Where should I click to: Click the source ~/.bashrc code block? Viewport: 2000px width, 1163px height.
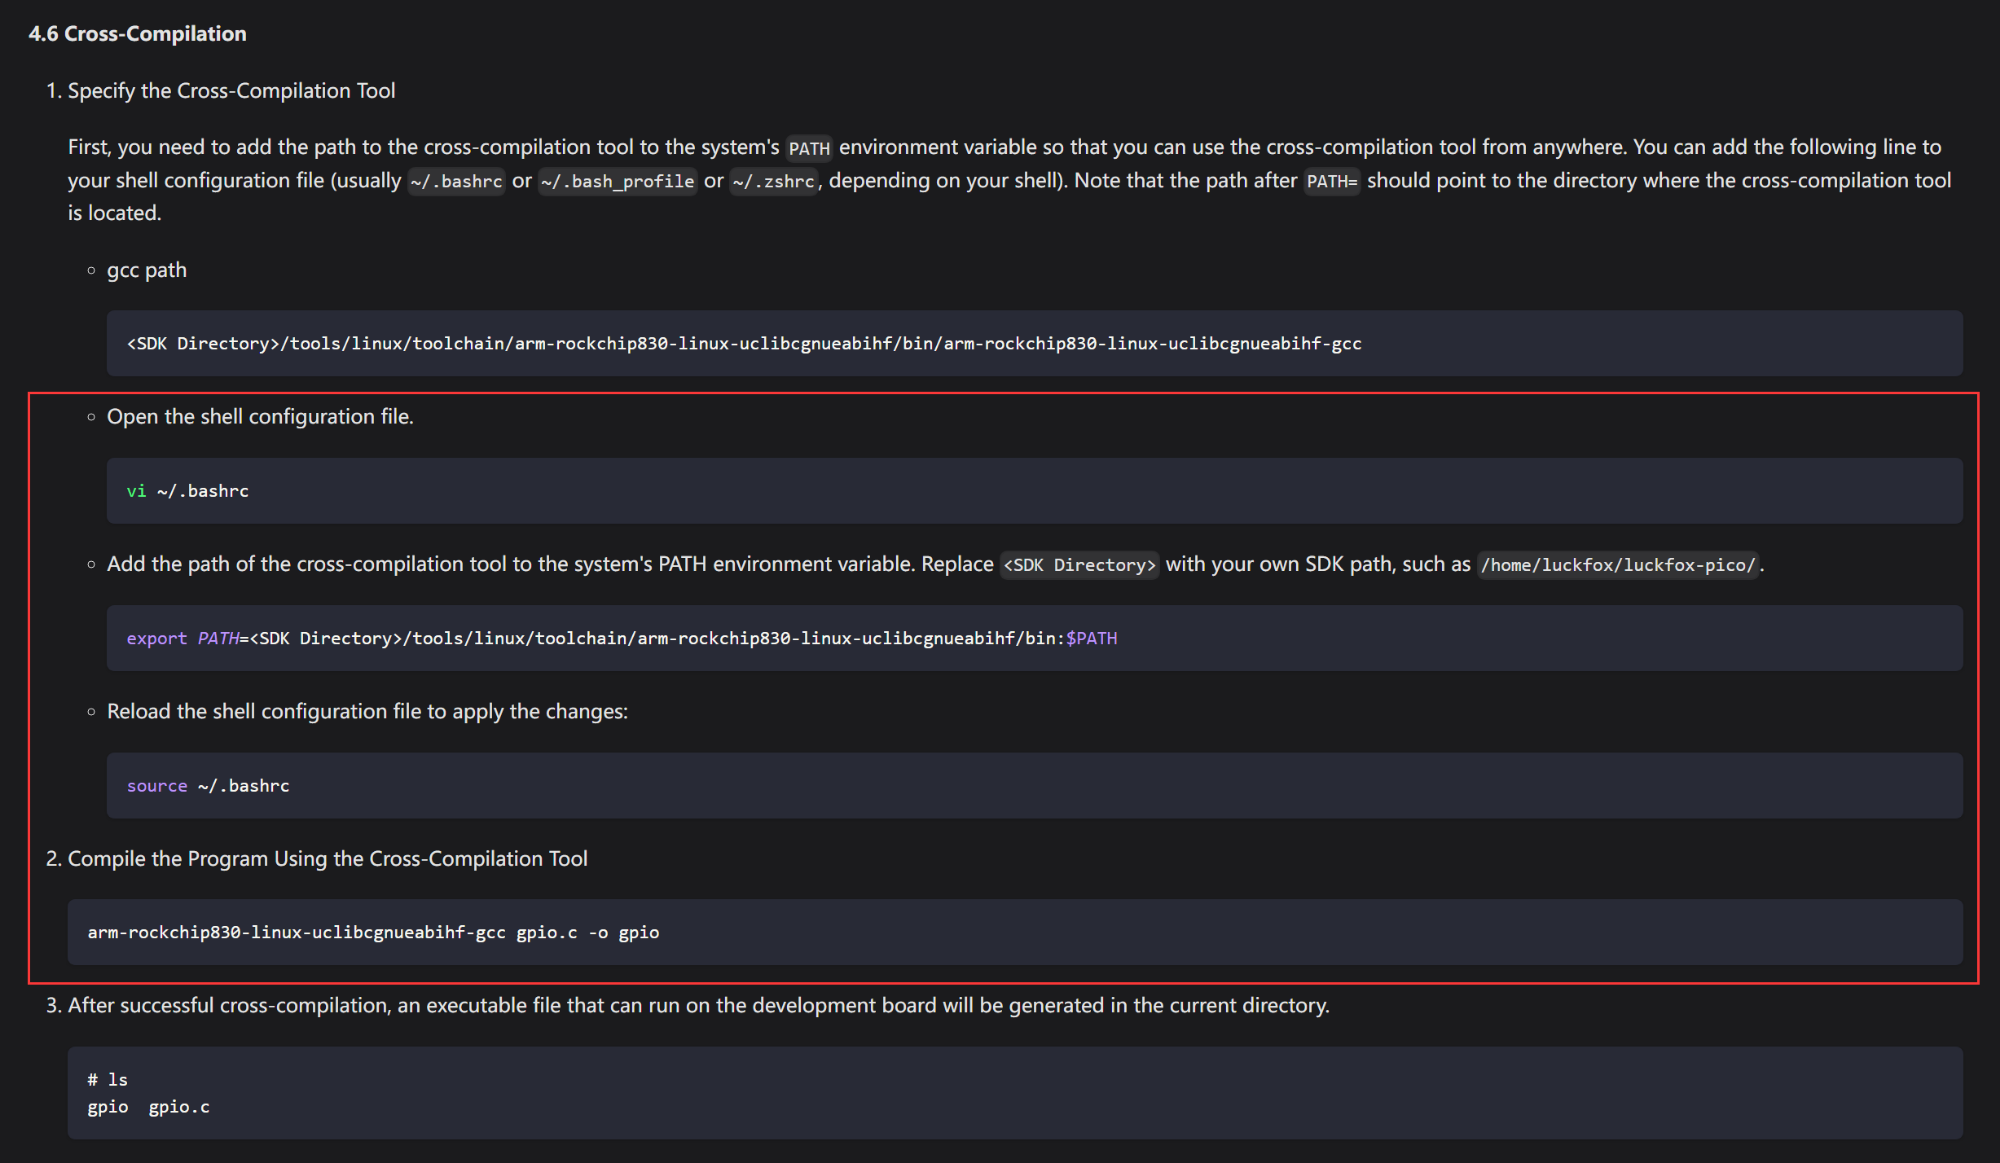click(1034, 786)
